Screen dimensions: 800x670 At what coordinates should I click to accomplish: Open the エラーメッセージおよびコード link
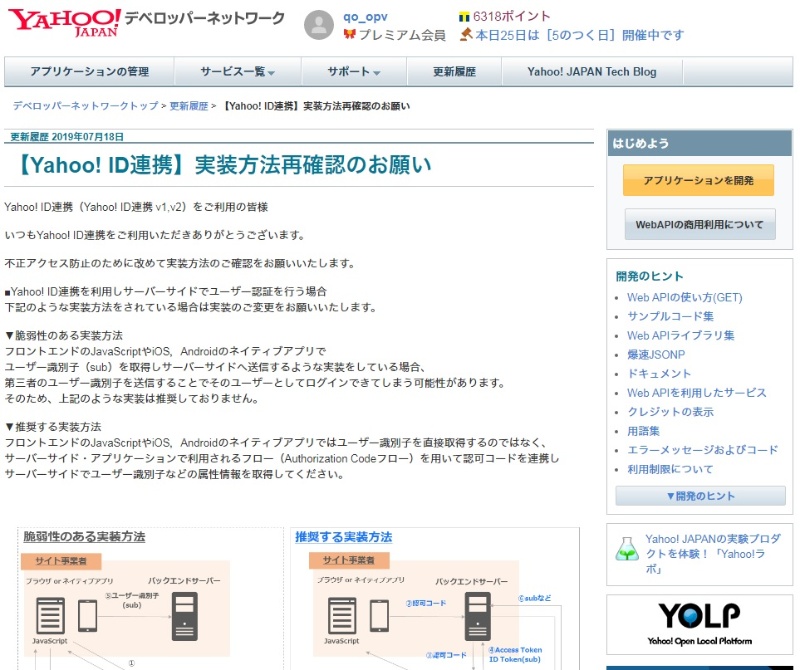(702, 450)
